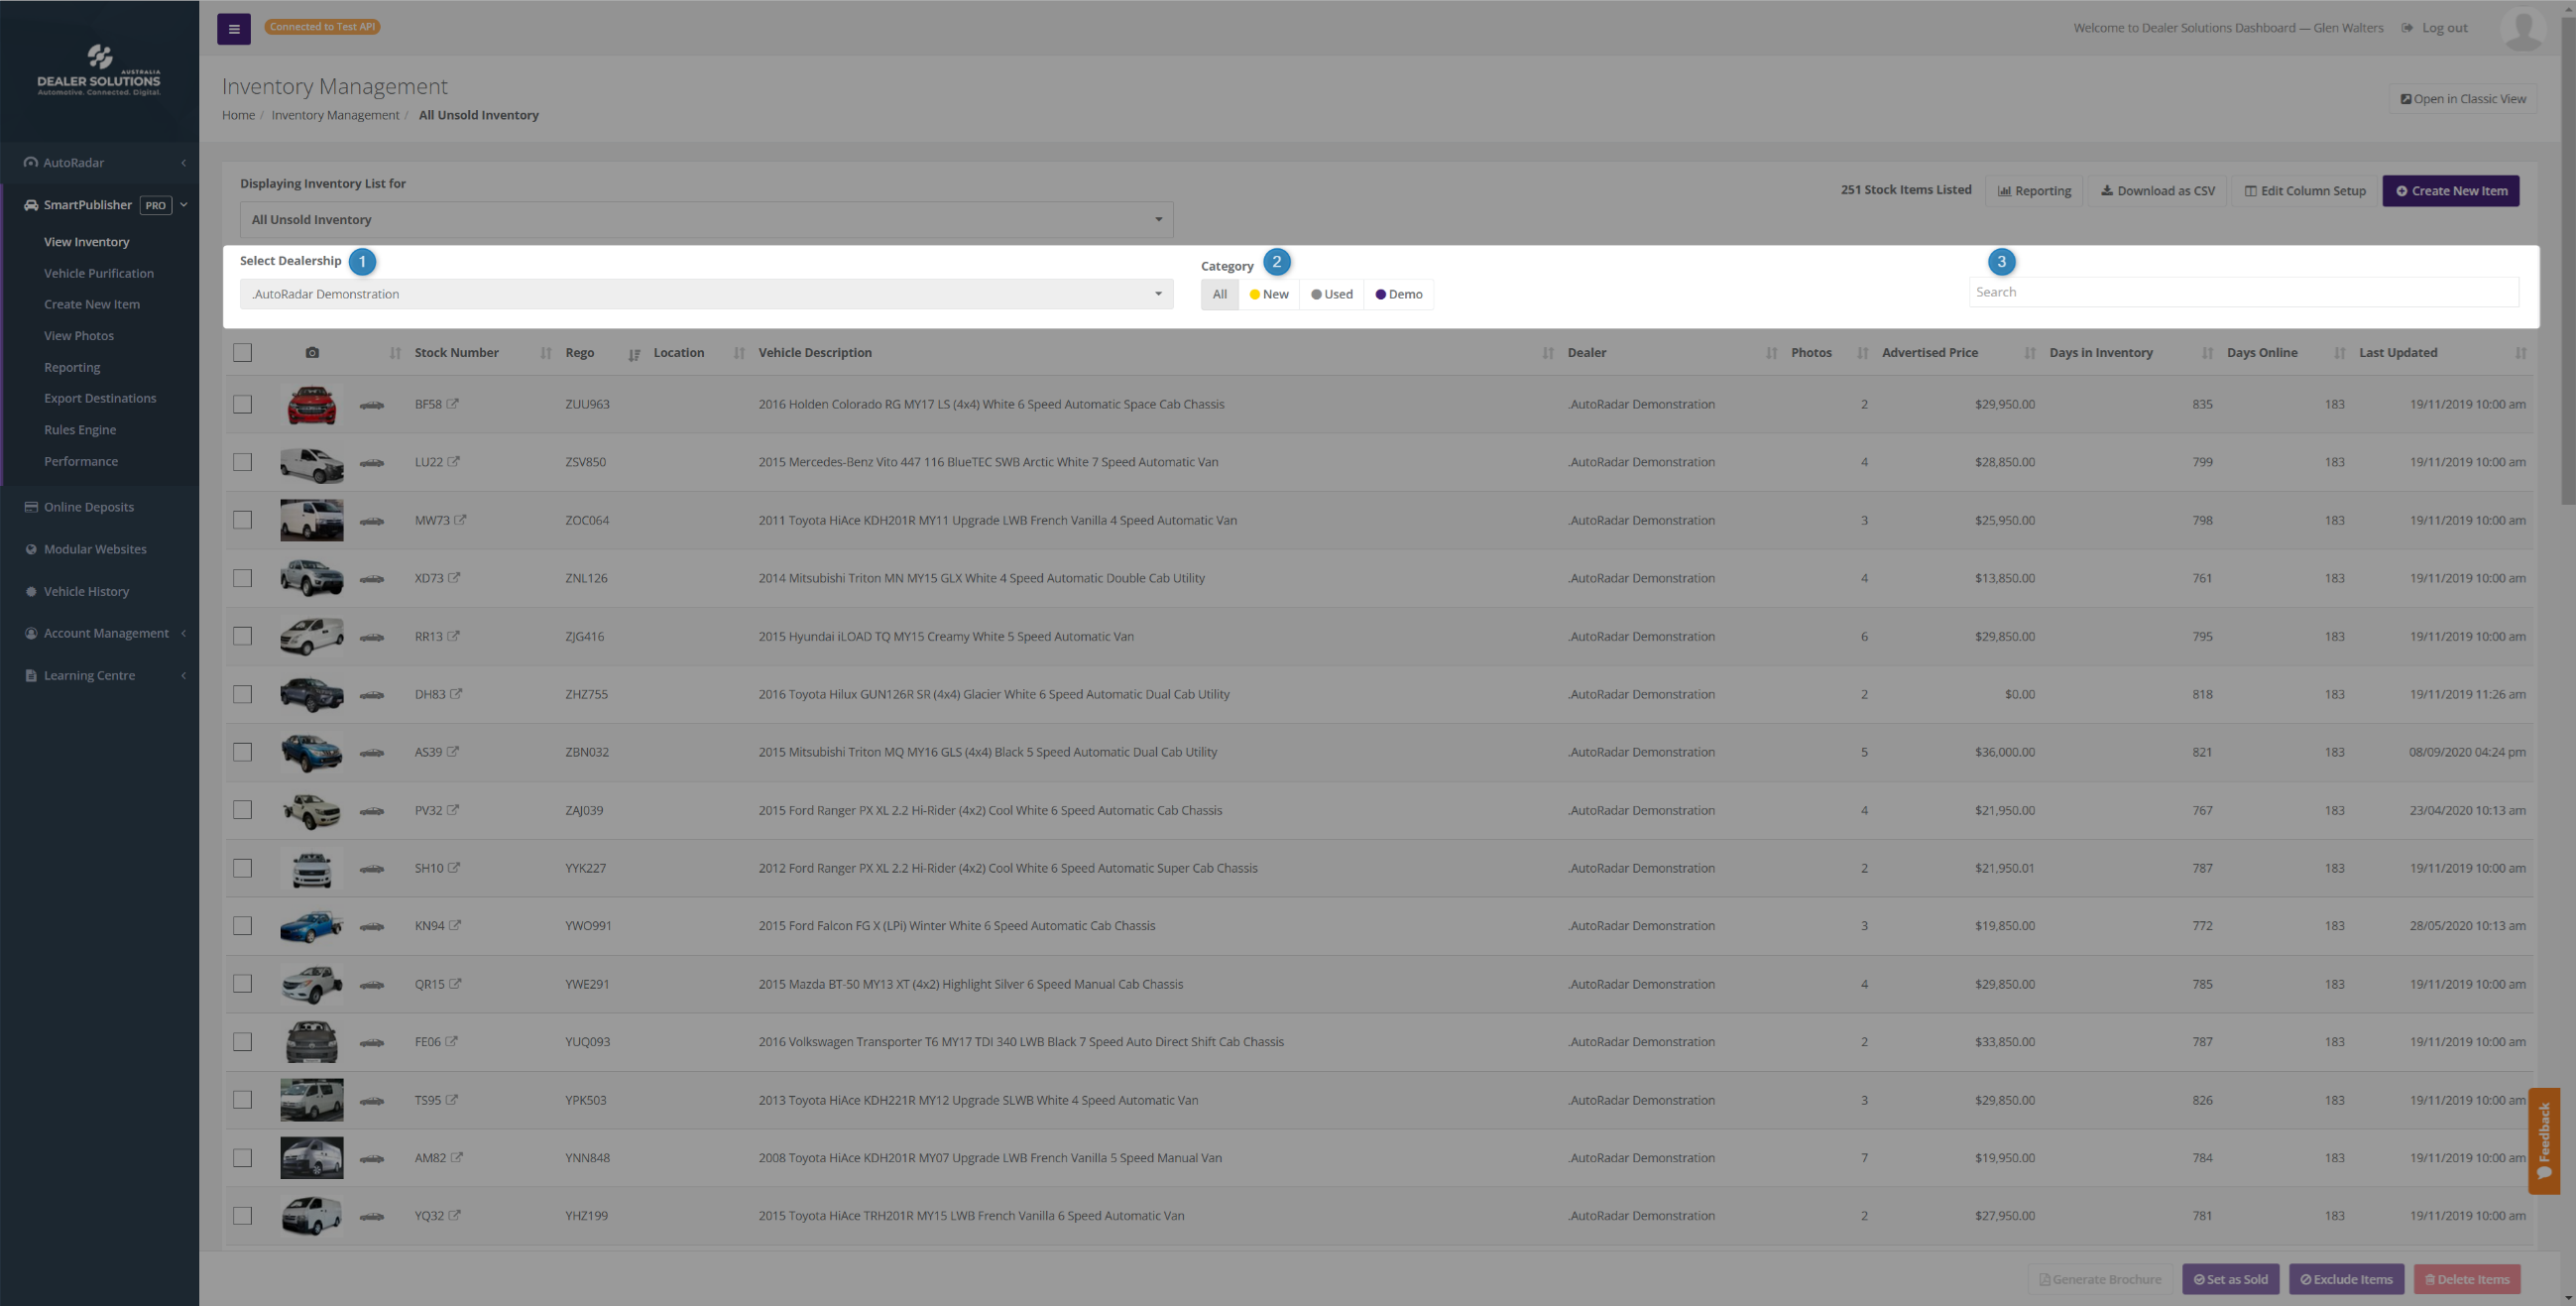The image size is (2576, 1306).
Task: Open external link icon next to FE06
Action: point(451,1042)
